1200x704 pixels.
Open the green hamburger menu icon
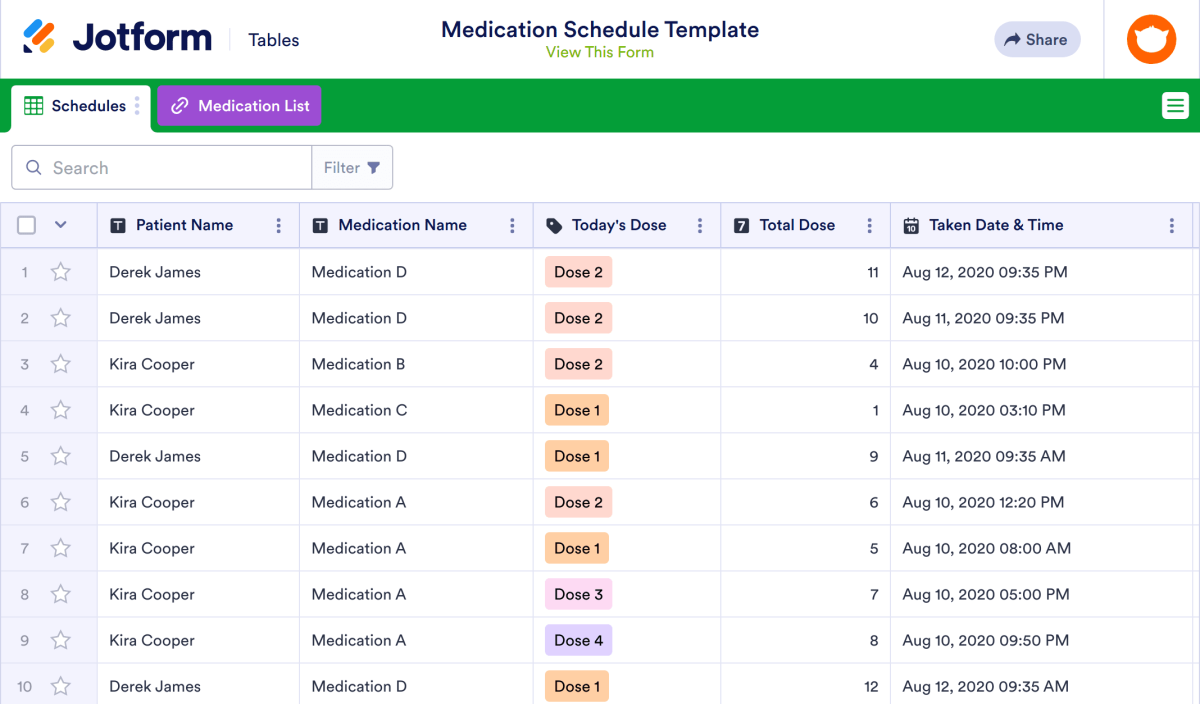click(x=1175, y=105)
